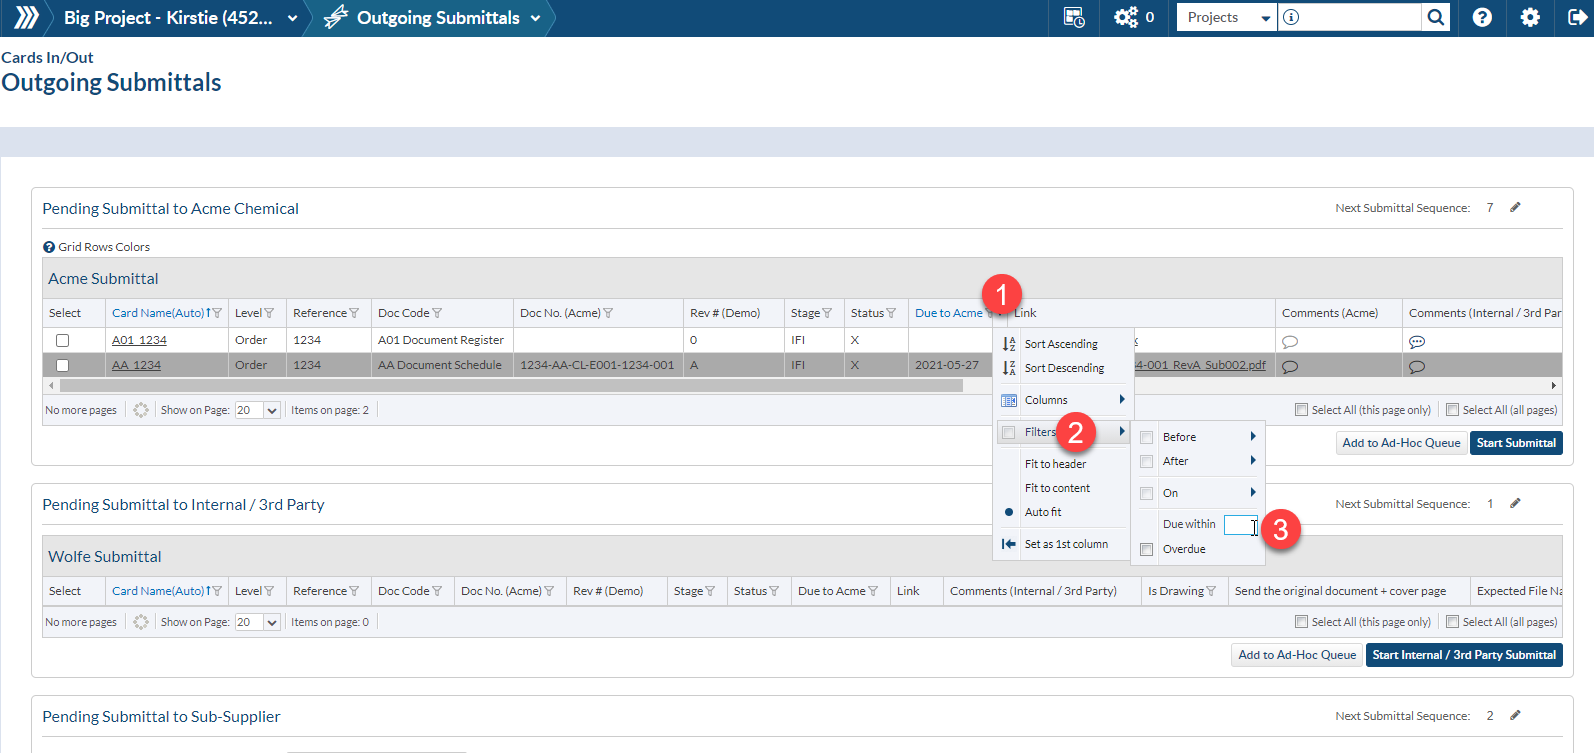Filter Acme grid Reference column
Screen dimensions: 1594x753
click(x=354, y=313)
